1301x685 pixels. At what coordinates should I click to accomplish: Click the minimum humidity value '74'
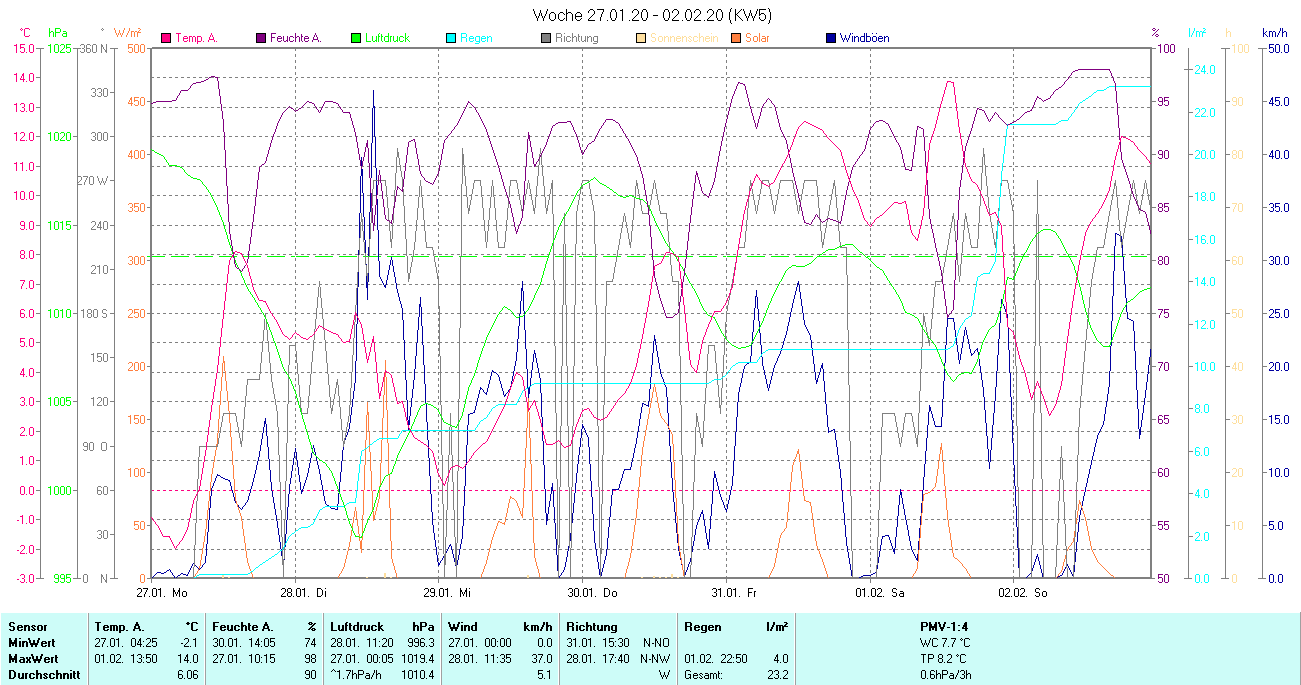click(310, 643)
